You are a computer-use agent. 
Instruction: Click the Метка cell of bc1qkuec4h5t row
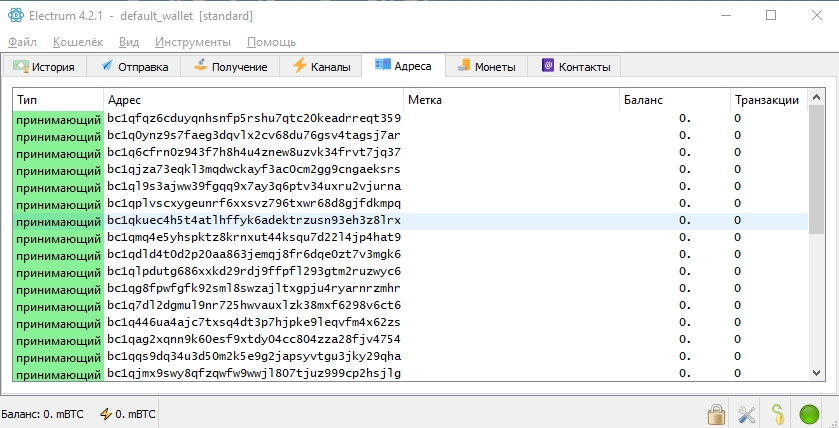point(512,220)
